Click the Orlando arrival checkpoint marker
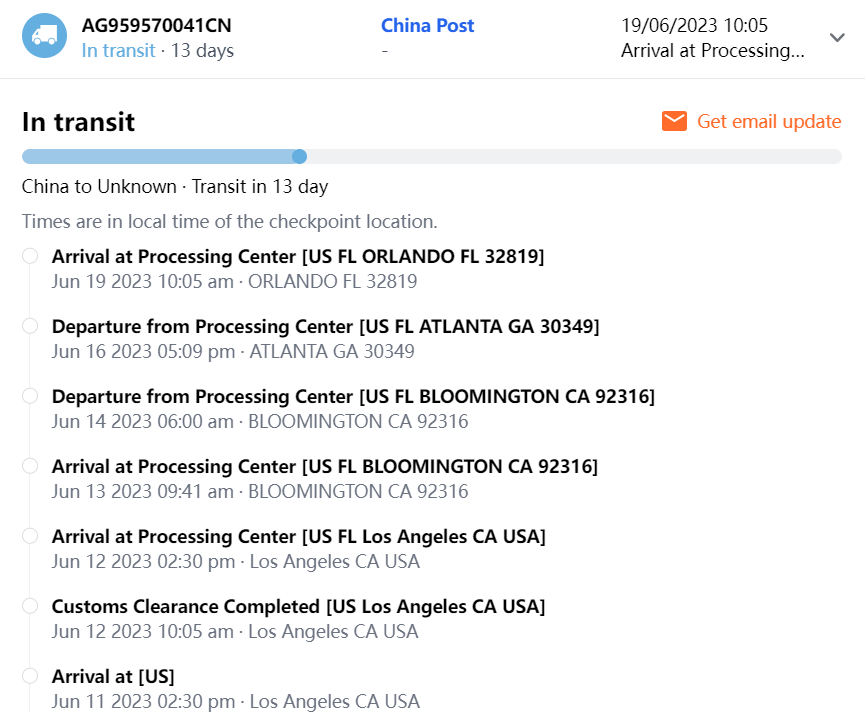 click(x=30, y=256)
